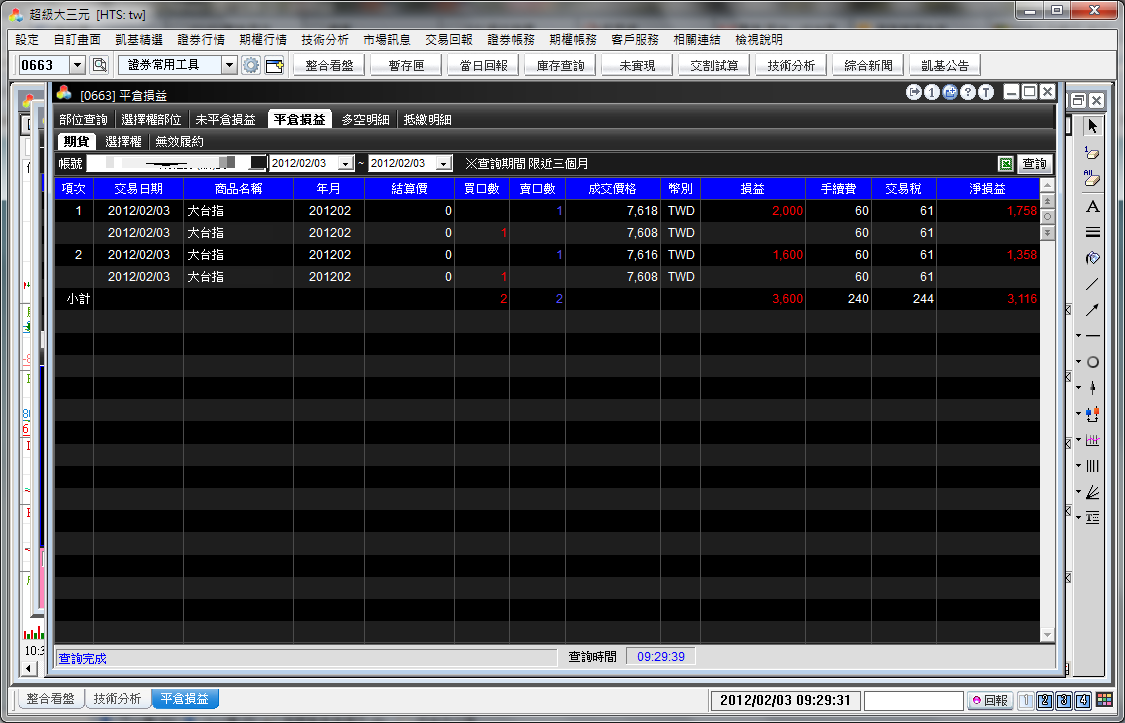1125x723 pixels.
Task: Open the line thickness tool
Action: click(1092, 232)
